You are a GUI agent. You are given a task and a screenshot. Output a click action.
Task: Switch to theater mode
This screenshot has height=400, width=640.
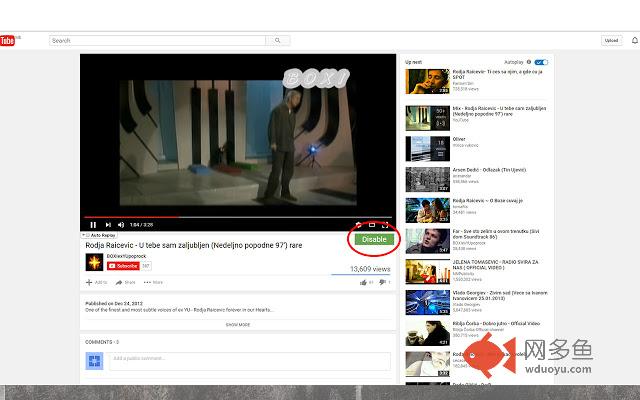tap(372, 224)
